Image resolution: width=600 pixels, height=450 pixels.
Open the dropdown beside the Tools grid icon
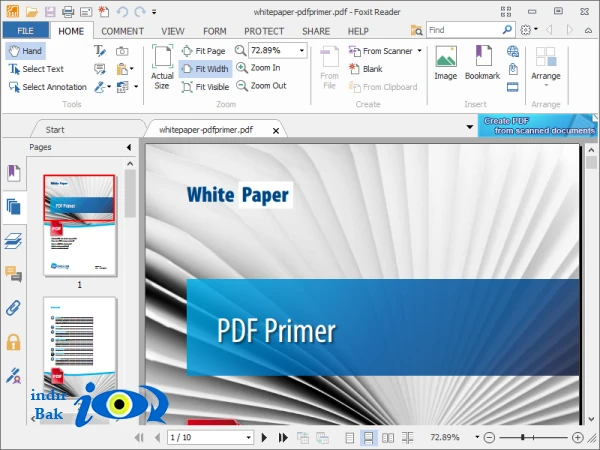point(136,87)
